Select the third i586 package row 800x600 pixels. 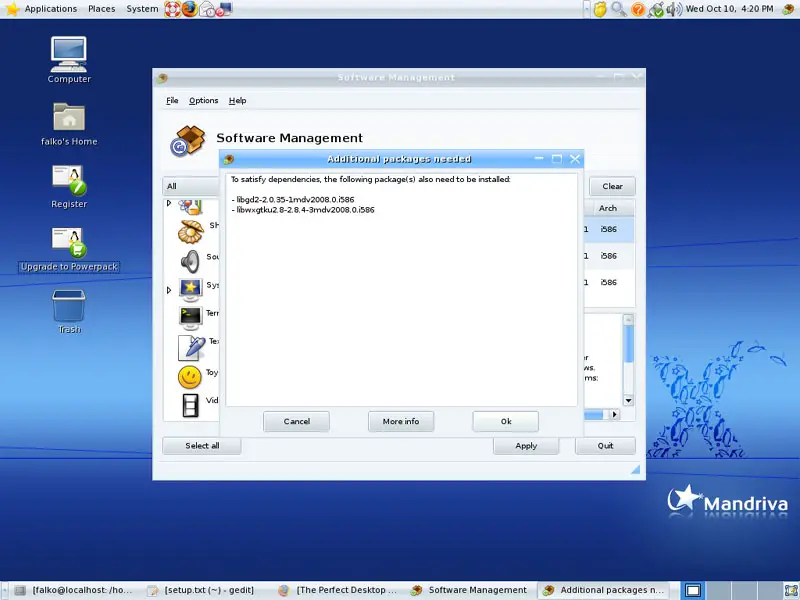point(609,283)
